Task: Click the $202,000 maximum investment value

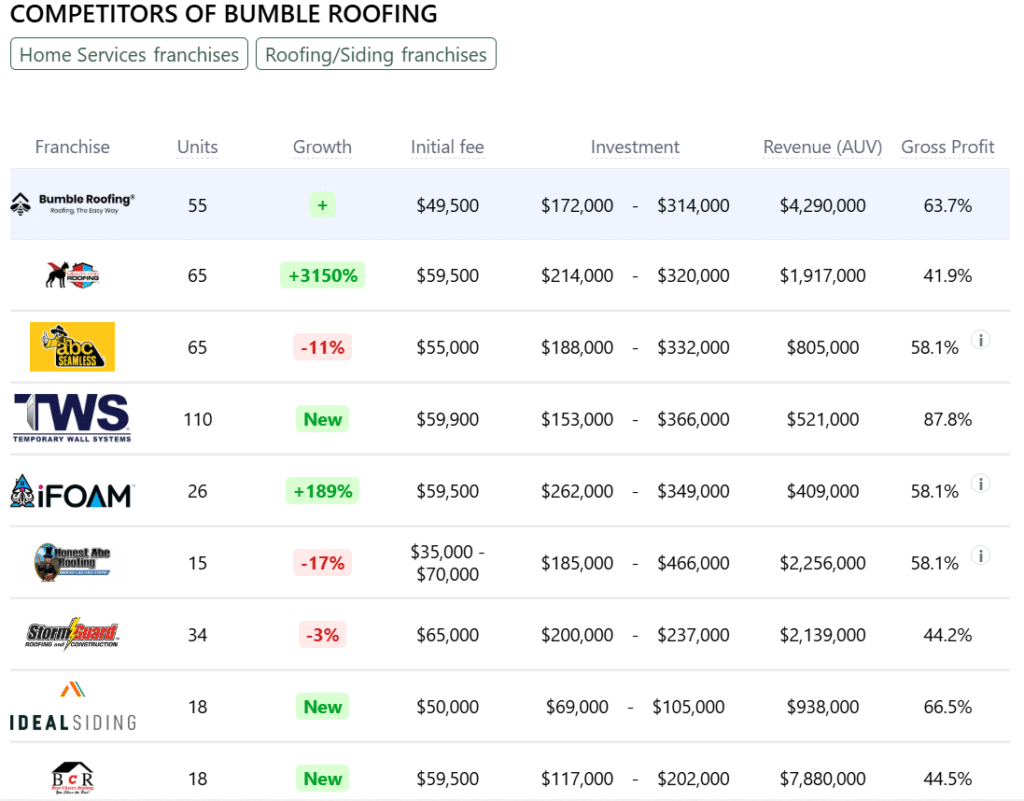Action: point(693,778)
